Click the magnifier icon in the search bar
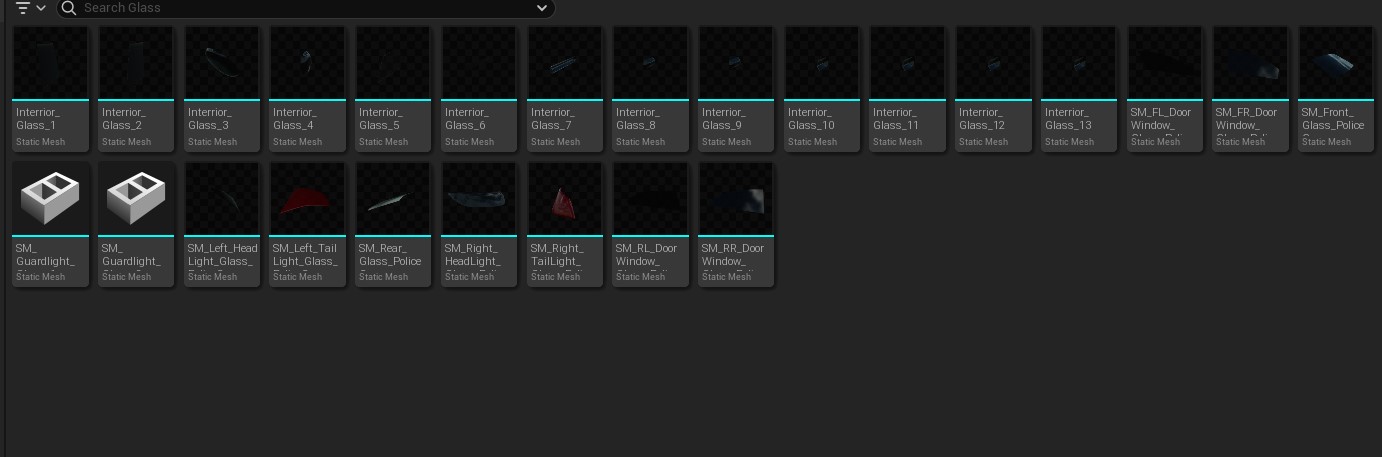 pyautogui.click(x=69, y=8)
